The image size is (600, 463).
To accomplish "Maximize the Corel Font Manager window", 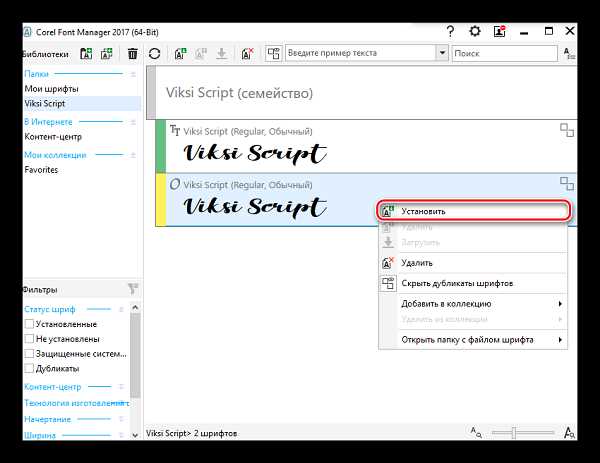I will tap(549, 31).
